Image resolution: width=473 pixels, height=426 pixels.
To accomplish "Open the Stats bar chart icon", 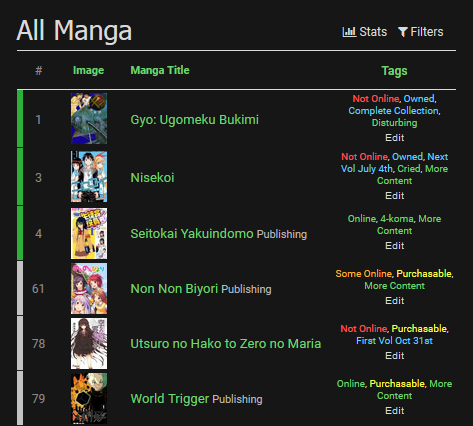I will click(349, 32).
